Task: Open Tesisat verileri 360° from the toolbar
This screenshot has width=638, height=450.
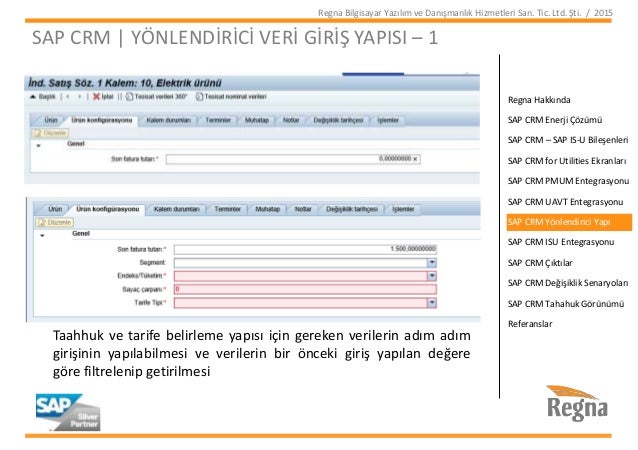Action: [157, 97]
